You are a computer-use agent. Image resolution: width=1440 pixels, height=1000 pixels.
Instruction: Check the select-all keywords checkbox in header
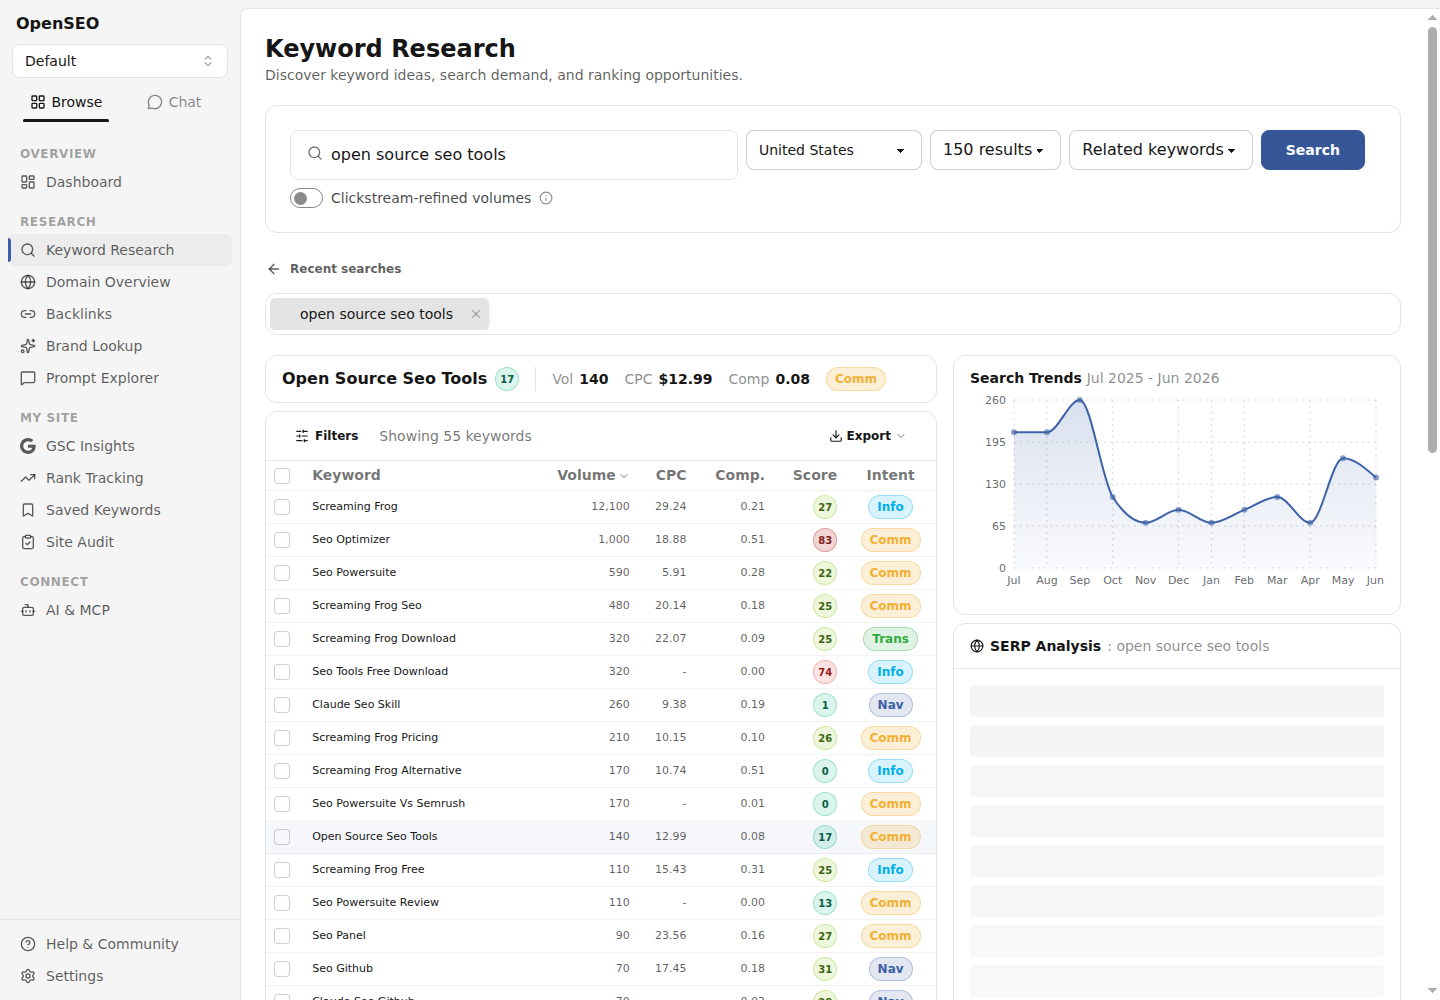tap(282, 476)
